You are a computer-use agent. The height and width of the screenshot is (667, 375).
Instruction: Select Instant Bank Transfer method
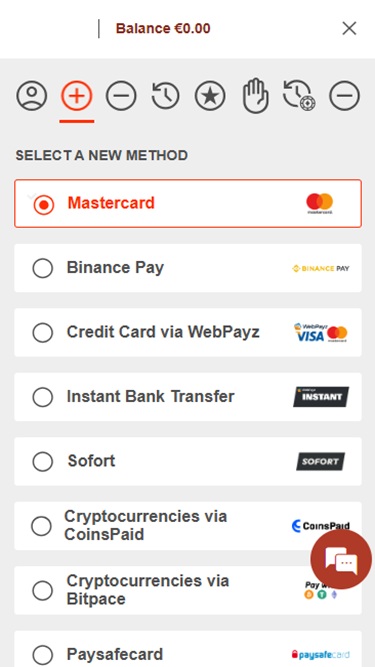click(x=188, y=397)
